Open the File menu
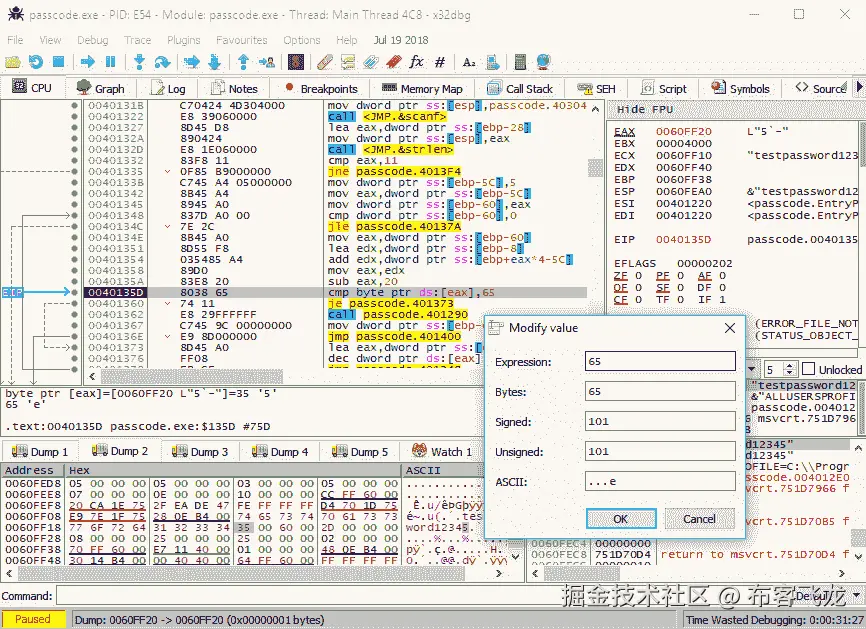Viewport: 866px width, 629px height. click(x=15, y=40)
